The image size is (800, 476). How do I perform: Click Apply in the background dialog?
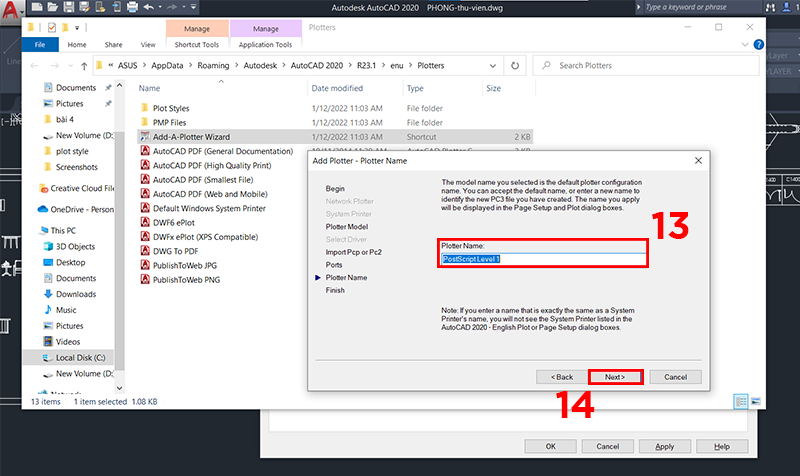click(x=665, y=446)
